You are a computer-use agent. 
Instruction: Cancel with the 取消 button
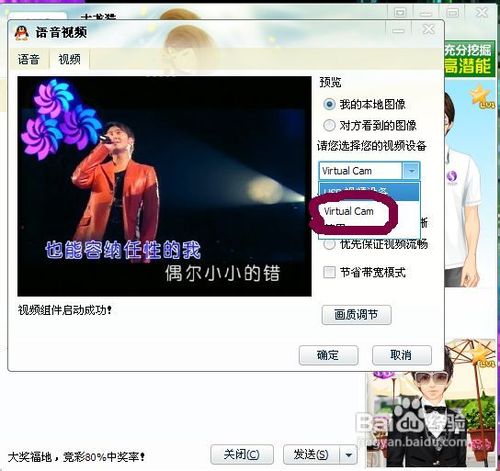click(x=401, y=355)
